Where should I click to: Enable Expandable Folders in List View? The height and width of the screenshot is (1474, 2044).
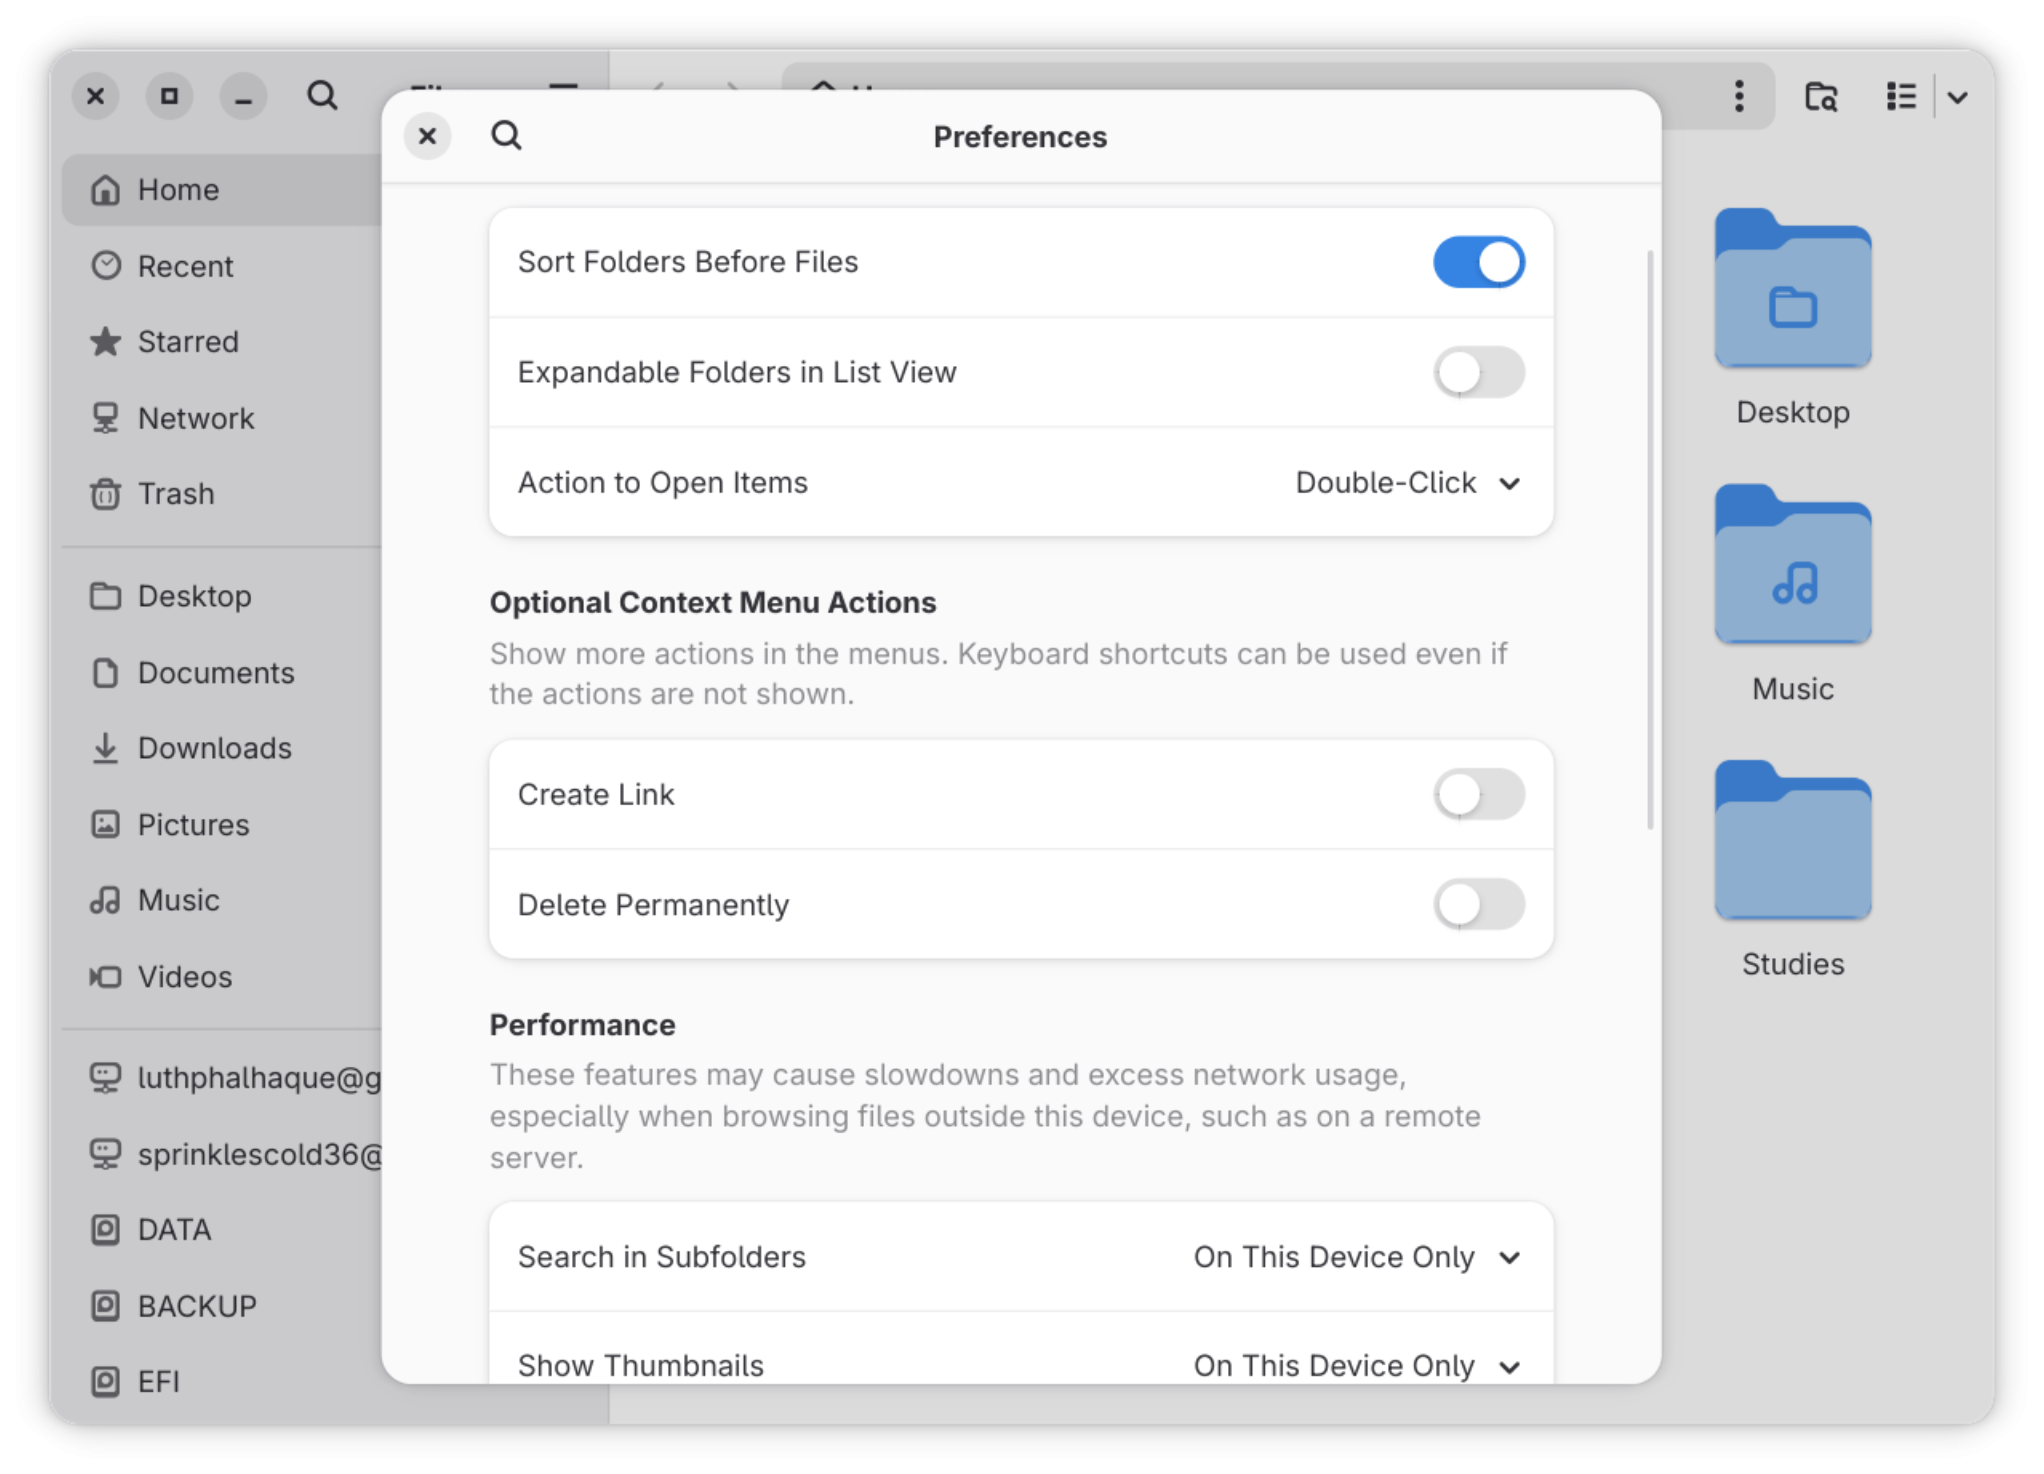1478,373
